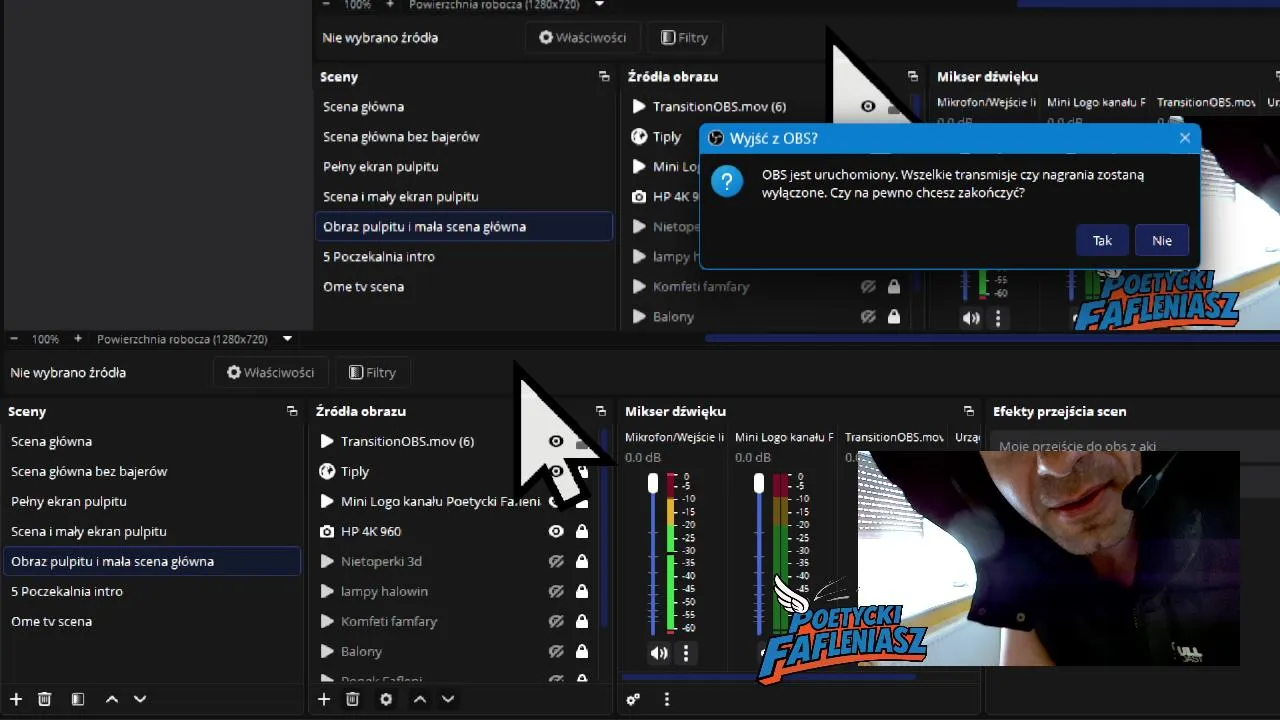The height and width of the screenshot is (720, 1280).
Task: Confirm exit with Tak button
Action: [1102, 240]
